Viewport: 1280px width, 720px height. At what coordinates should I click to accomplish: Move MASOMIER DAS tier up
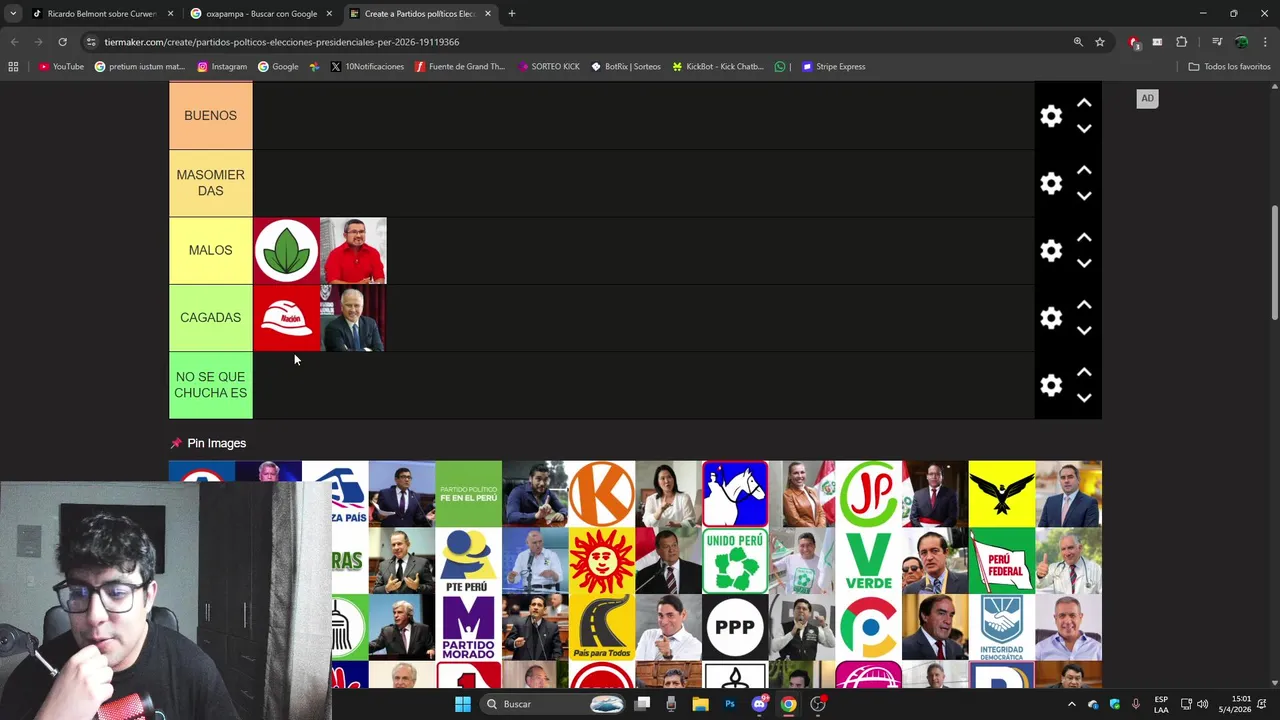tap(1084, 170)
